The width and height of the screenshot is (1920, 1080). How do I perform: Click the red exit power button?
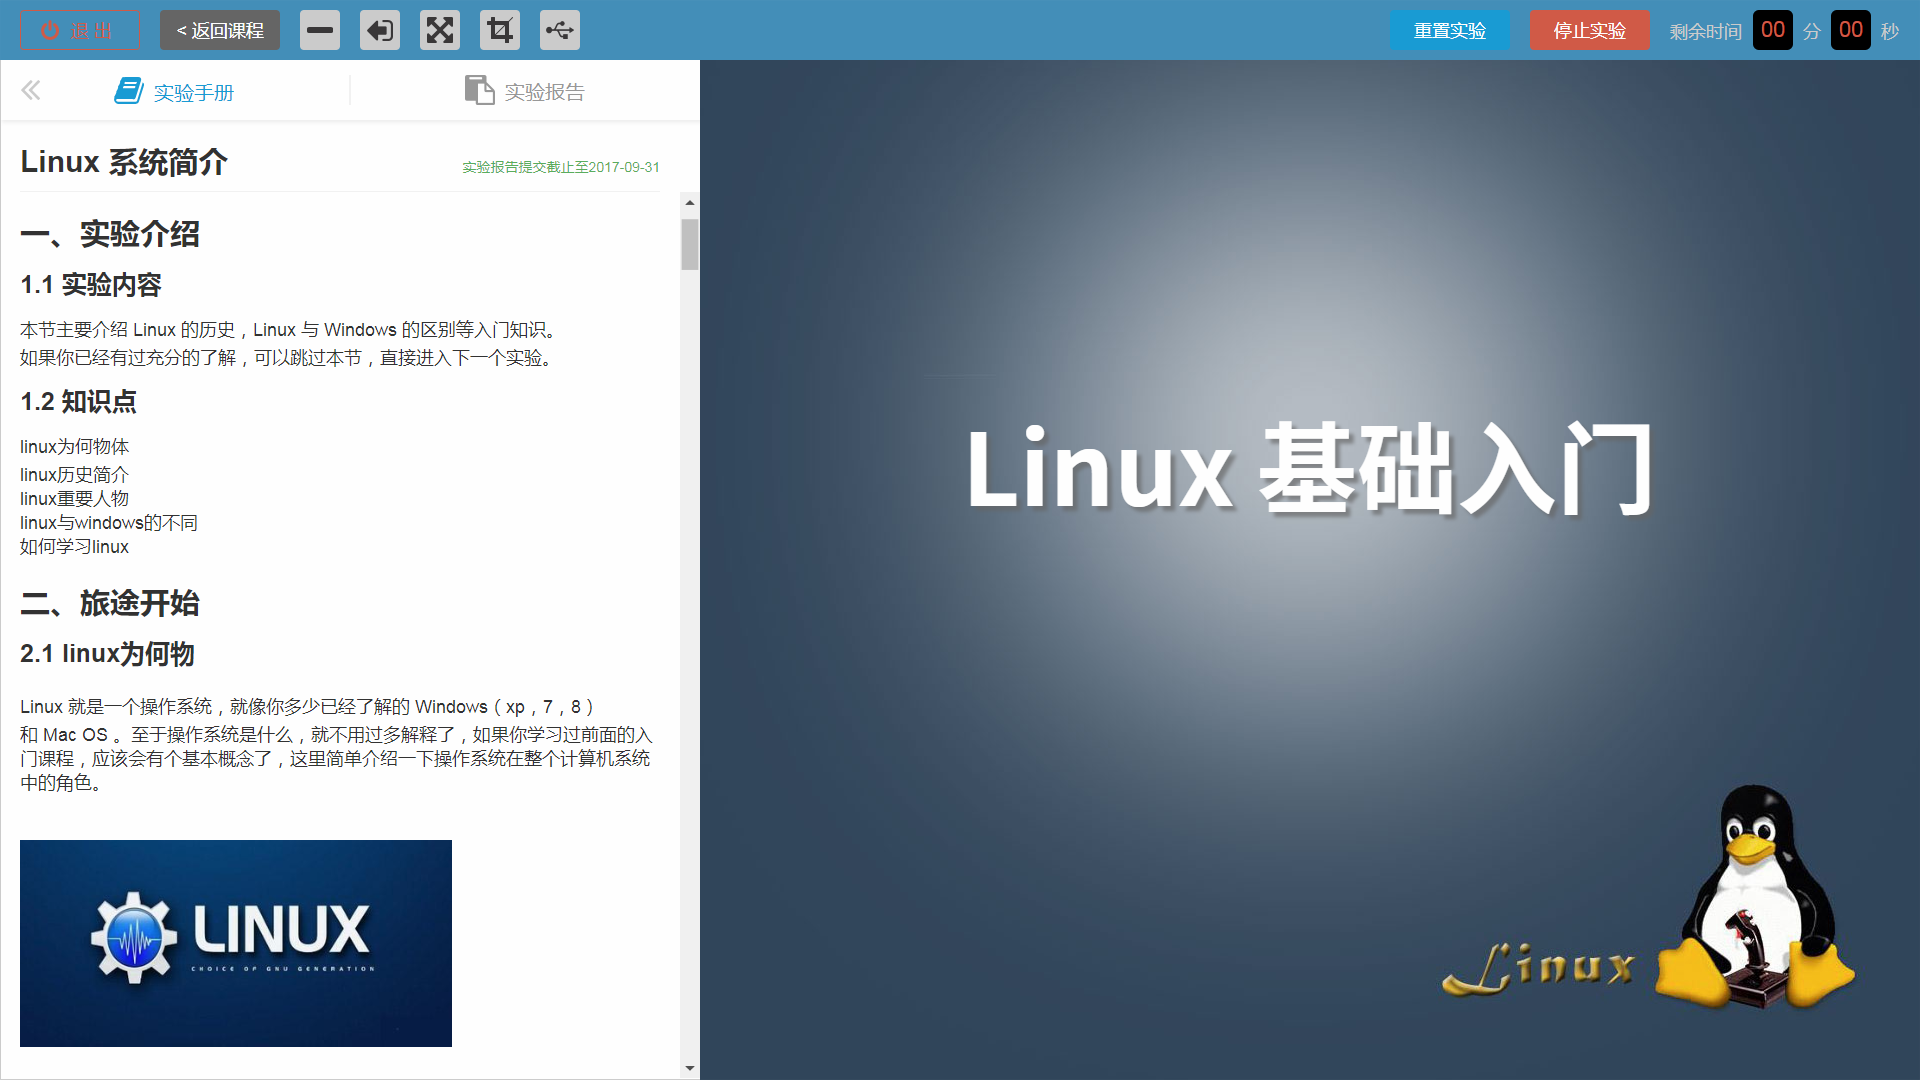(x=78, y=30)
